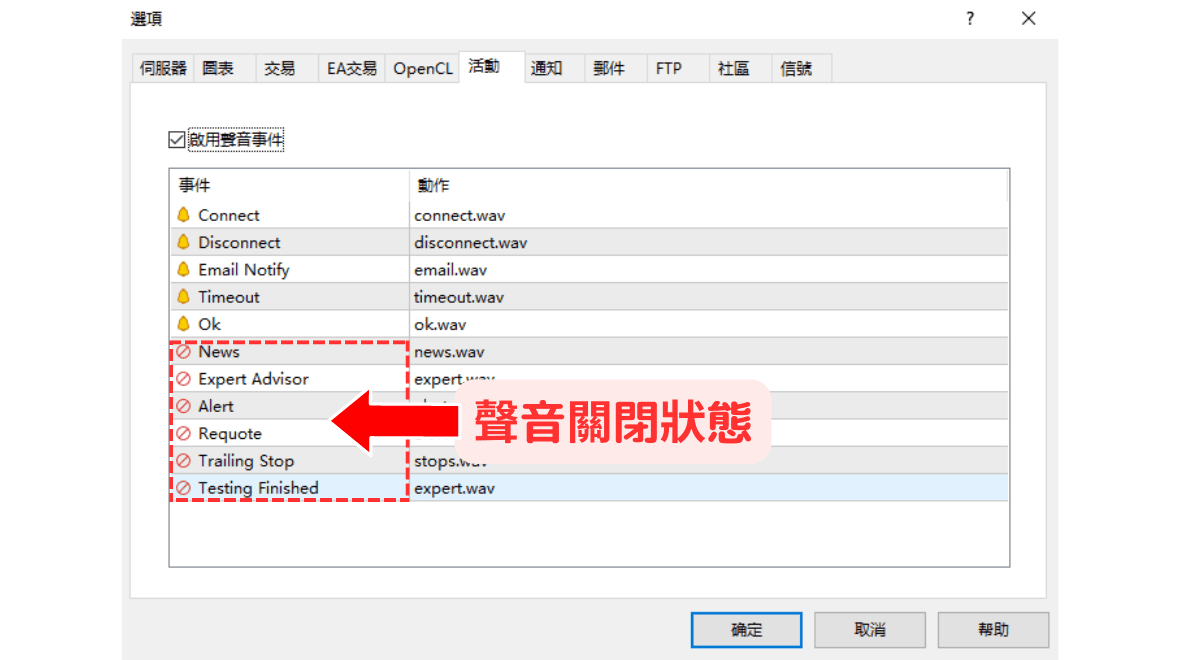Open the FTP settings tab
Image resolution: width=1180 pixels, height=660 pixels.
[668, 69]
